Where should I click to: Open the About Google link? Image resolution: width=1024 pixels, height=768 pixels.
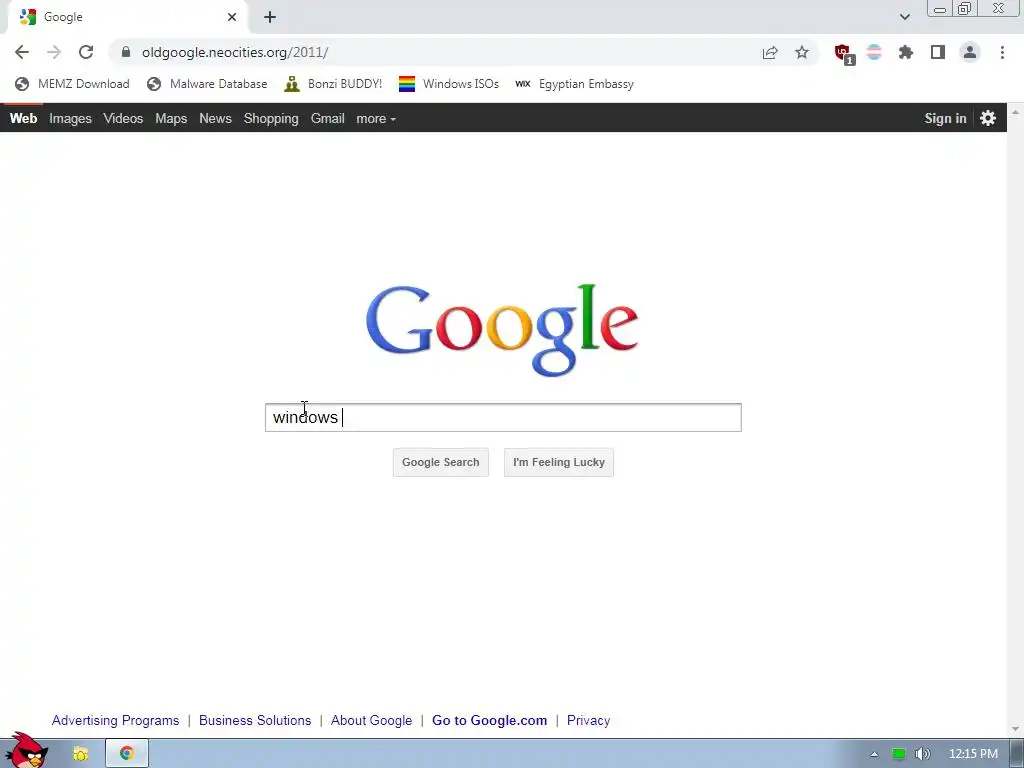[372, 720]
